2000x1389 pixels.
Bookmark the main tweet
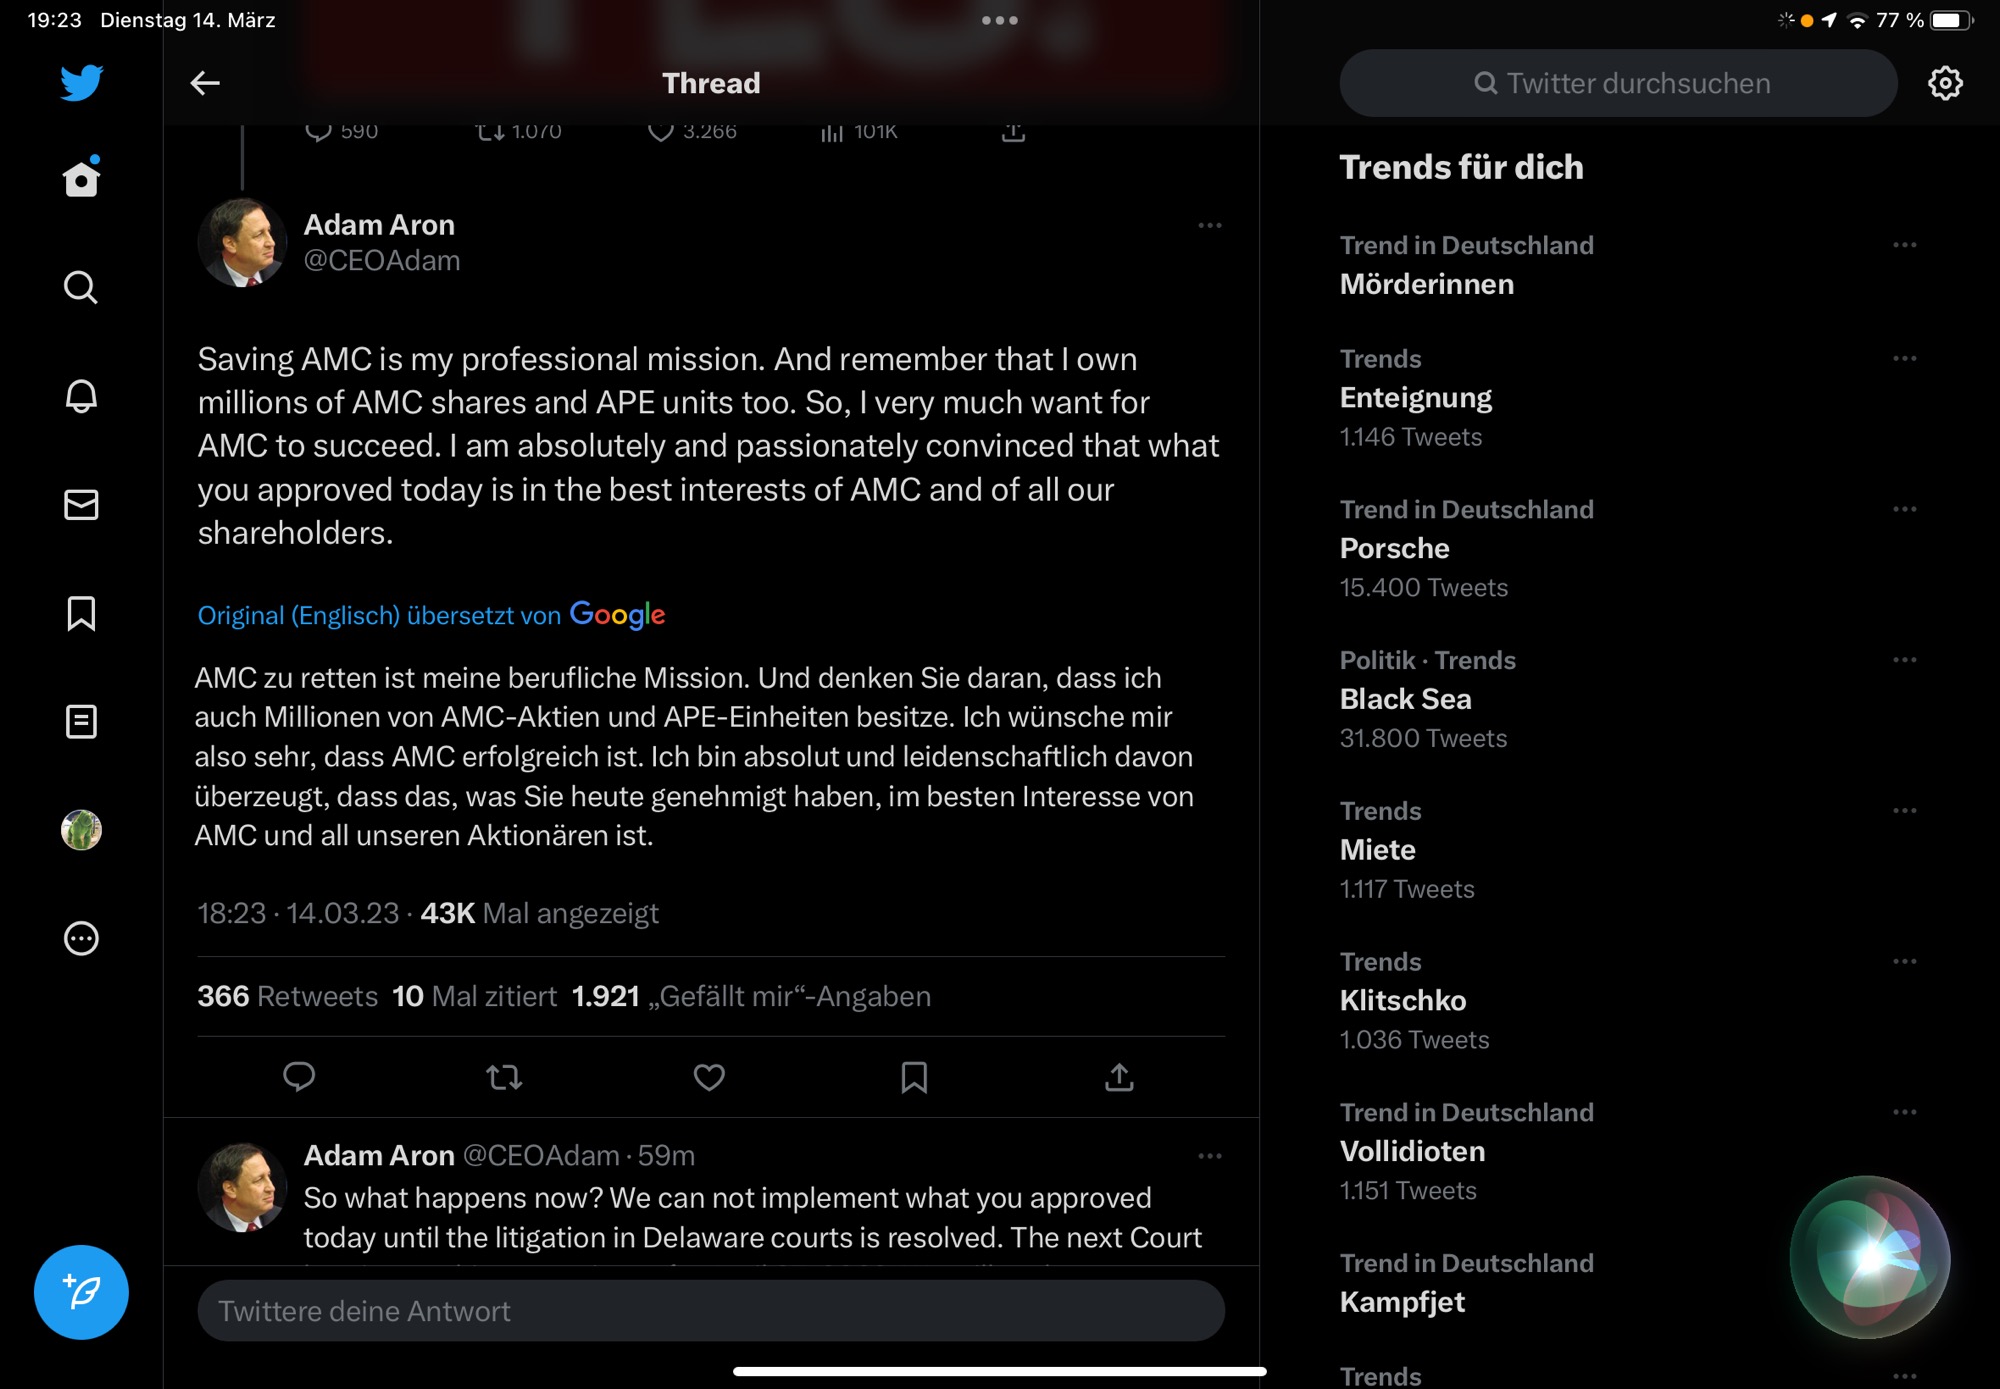coord(914,1077)
